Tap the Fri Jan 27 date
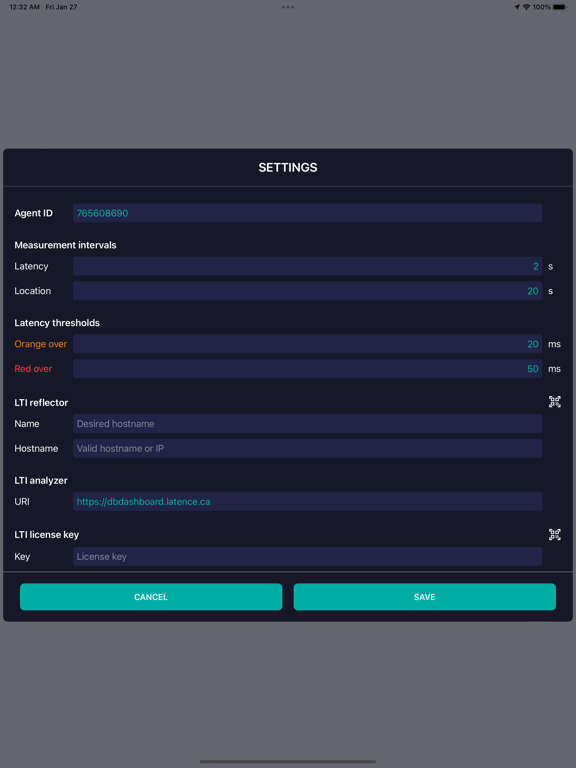Screen dimensions: 576x768 pos(61,7)
